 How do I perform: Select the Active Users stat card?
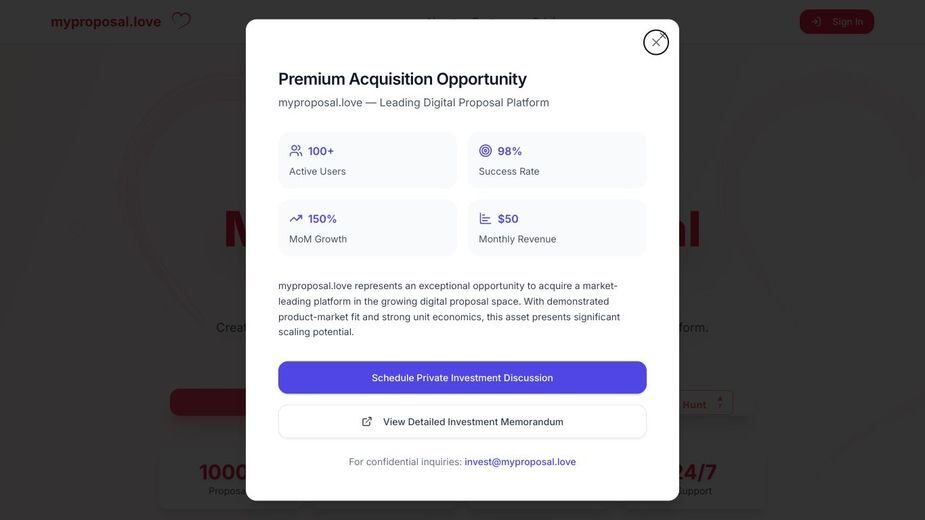[x=367, y=160]
